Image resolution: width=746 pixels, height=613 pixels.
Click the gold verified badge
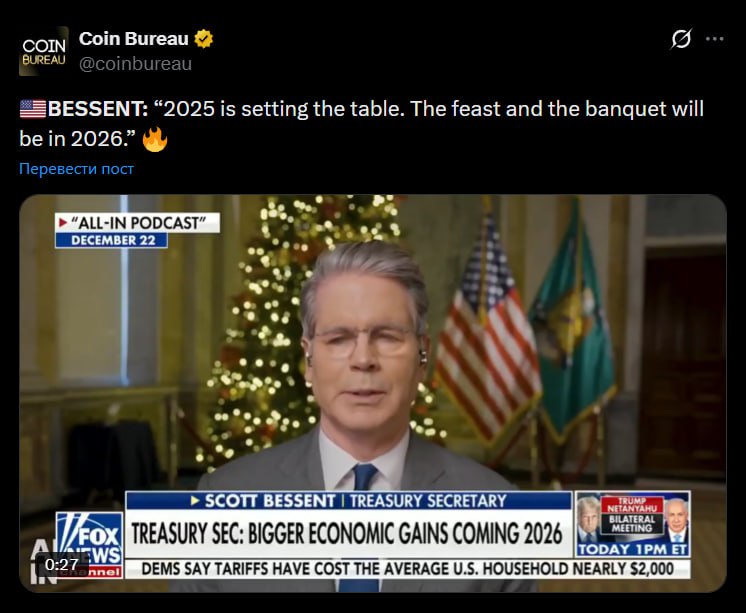[x=204, y=39]
